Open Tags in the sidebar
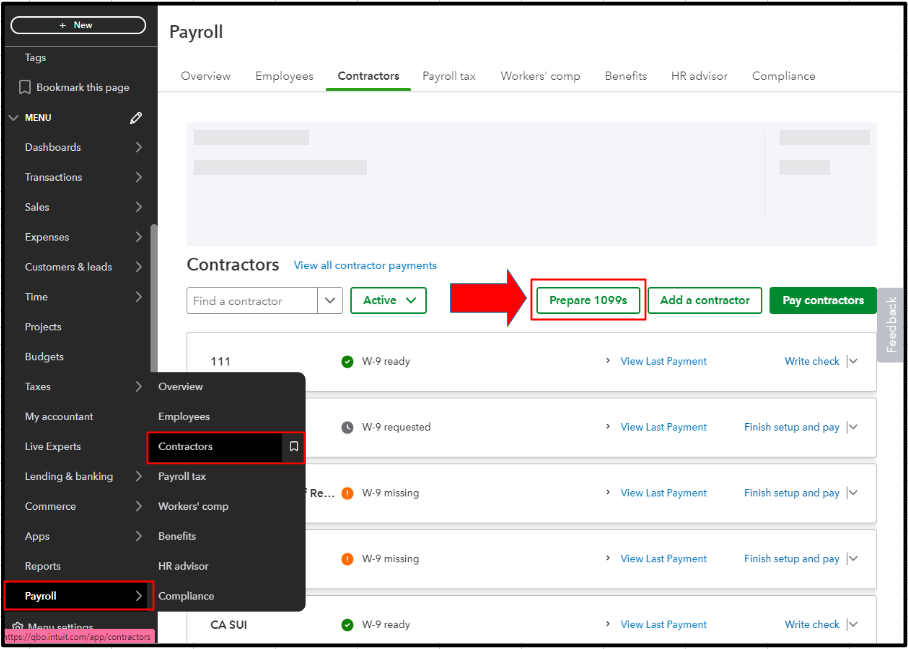This screenshot has height=649, width=908. click(35, 57)
